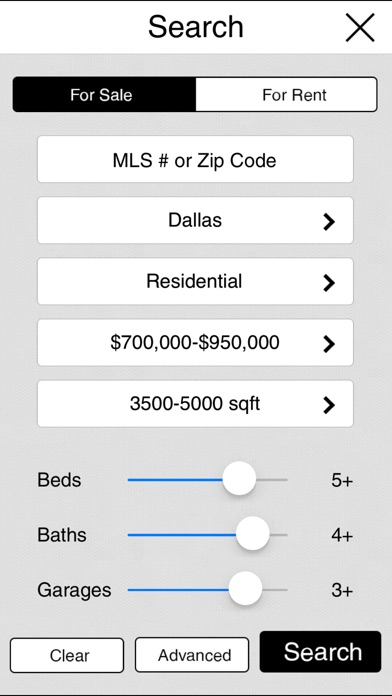Click the black Search button
This screenshot has height=696, width=392.
tap(321, 652)
